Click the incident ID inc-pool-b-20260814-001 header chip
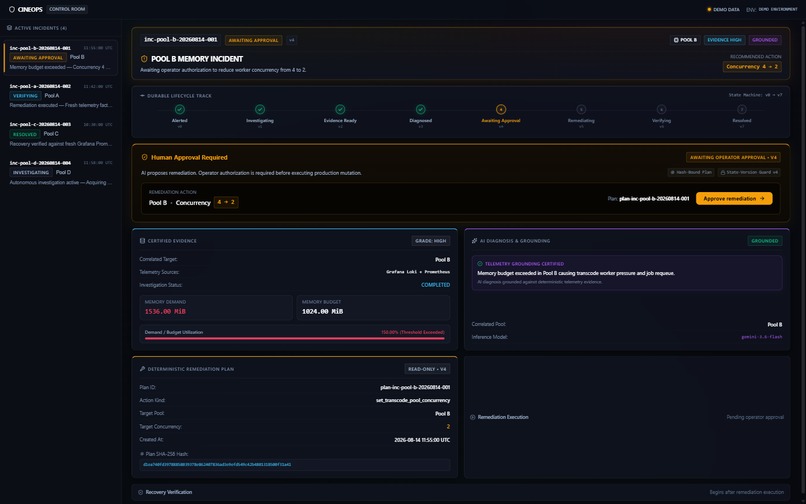The height and width of the screenshot is (504, 806). pyautogui.click(x=180, y=40)
